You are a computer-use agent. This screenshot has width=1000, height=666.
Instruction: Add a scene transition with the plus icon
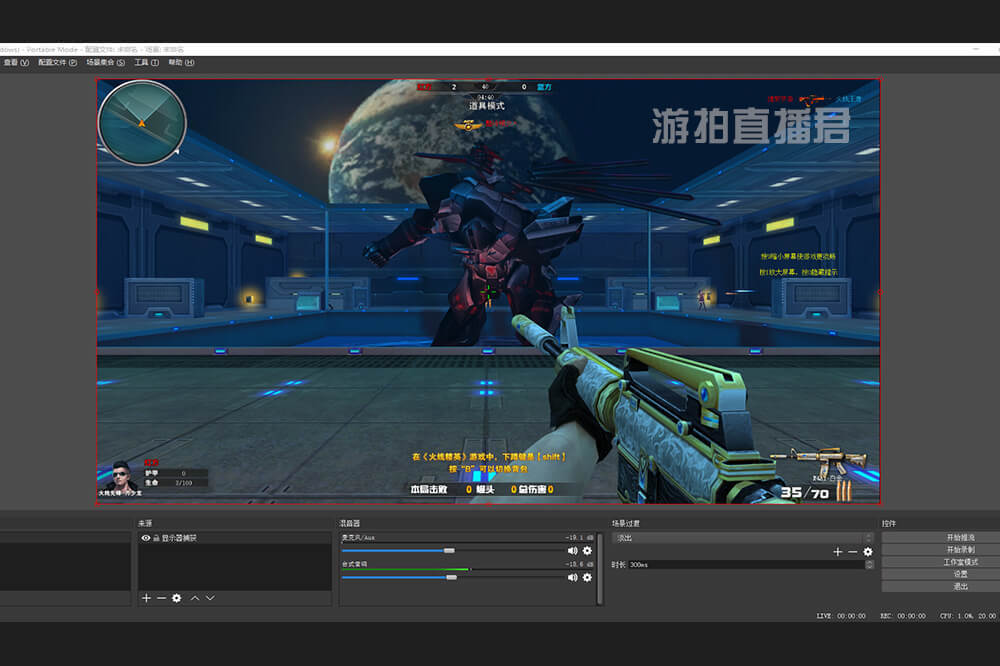tap(837, 552)
